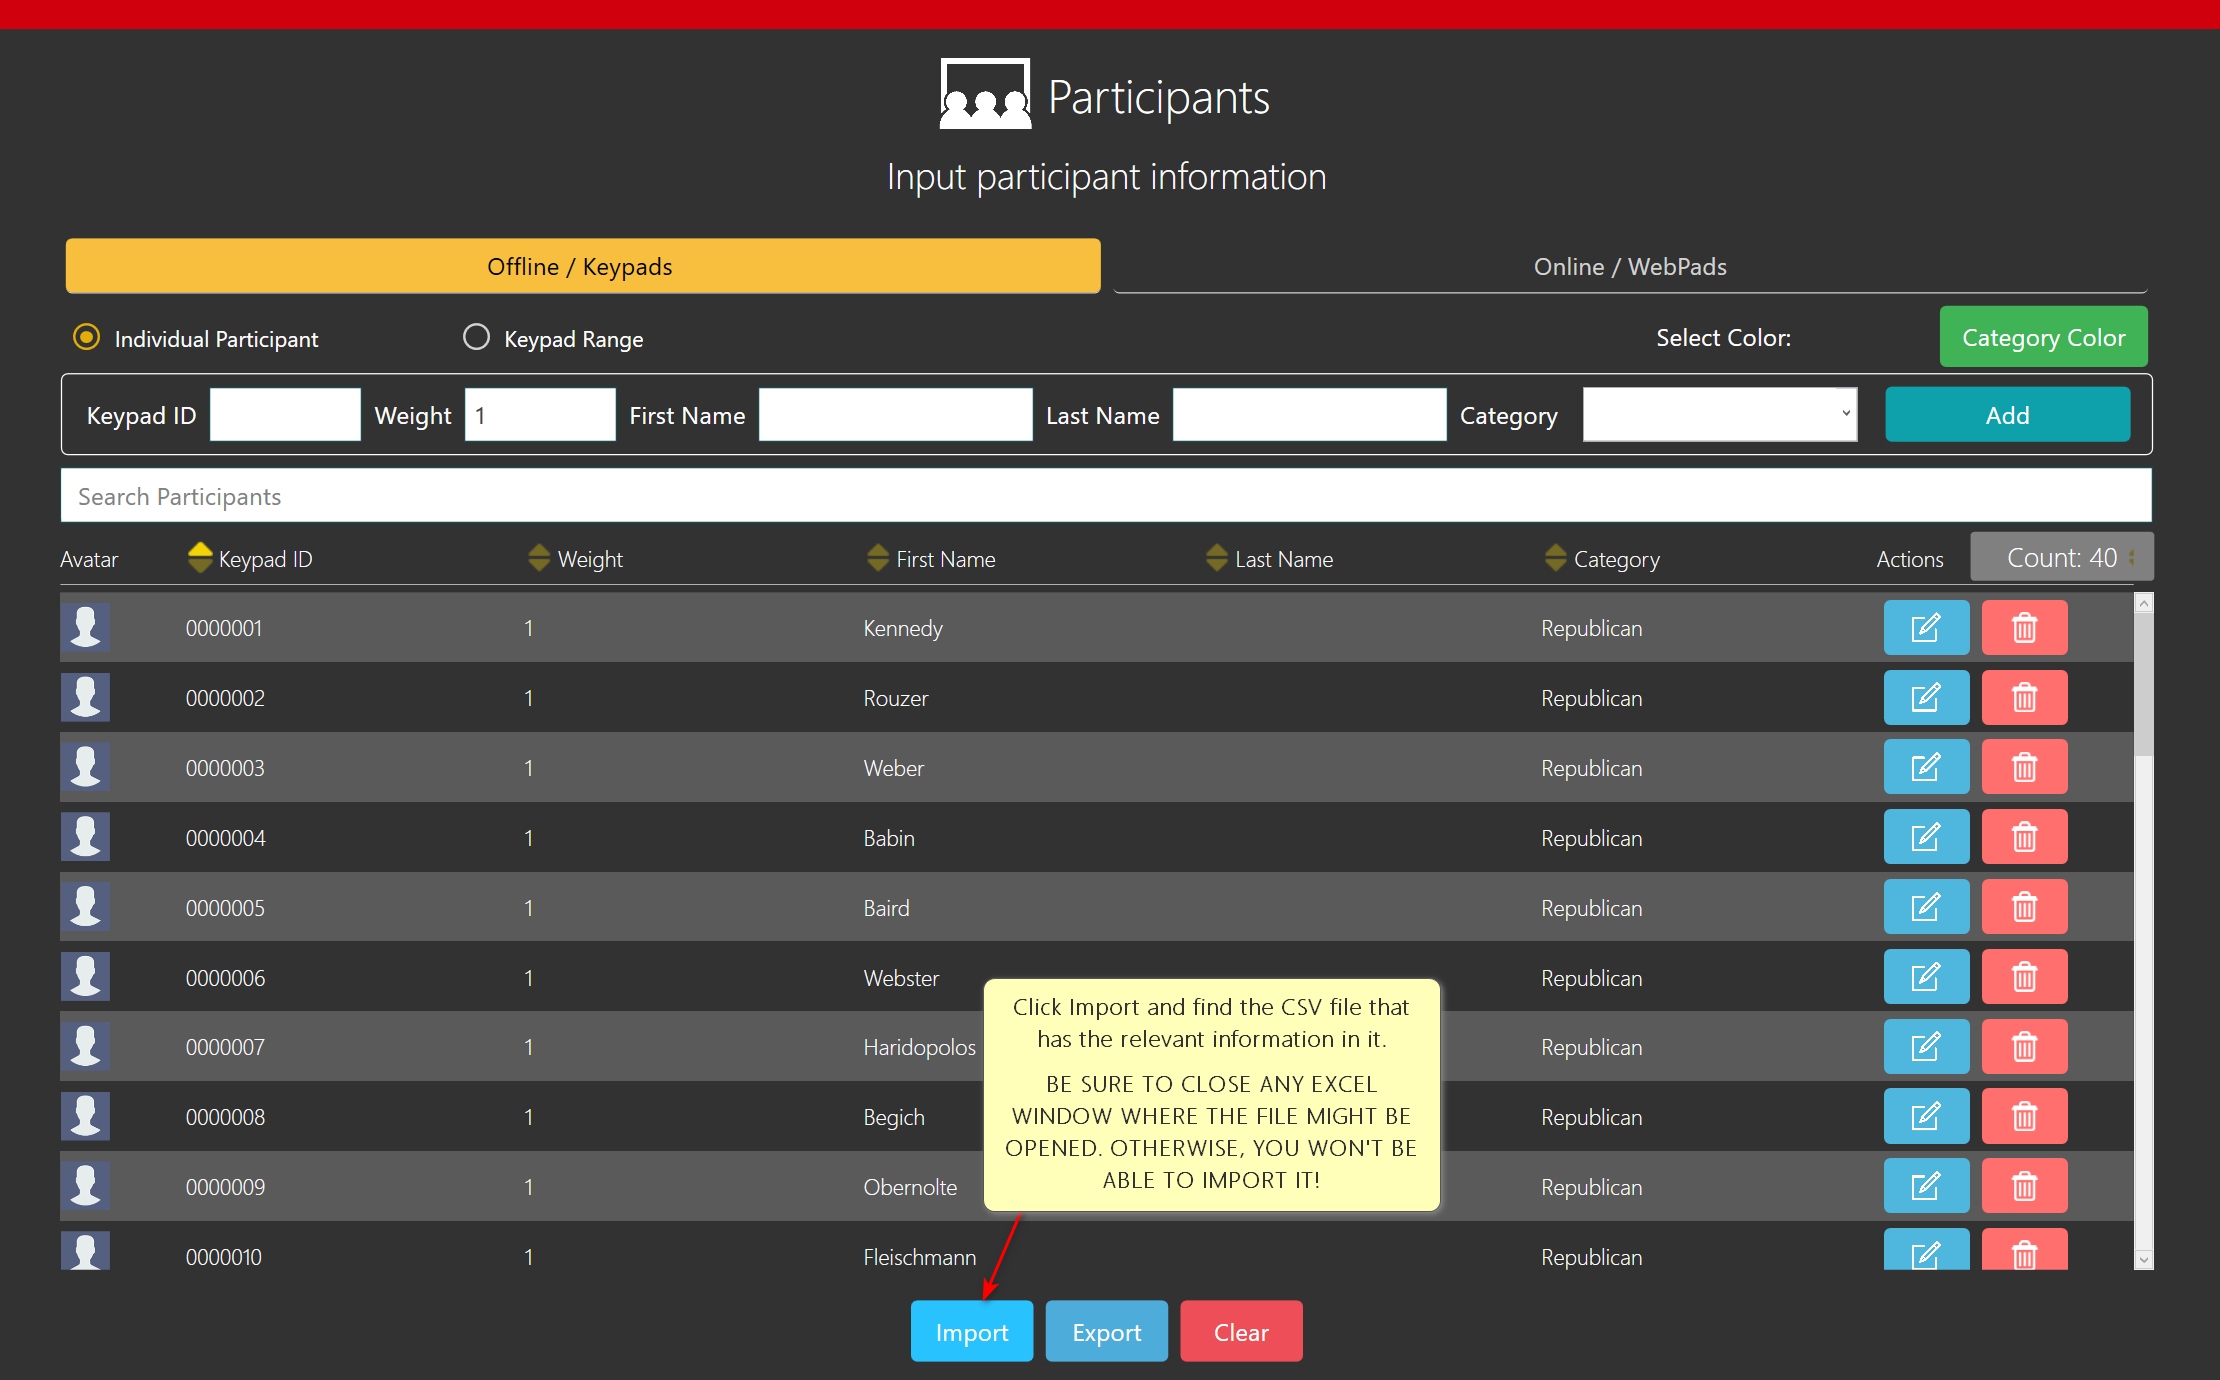Sort by Category column arrows
The width and height of the screenshot is (2220, 1380).
click(1555, 558)
